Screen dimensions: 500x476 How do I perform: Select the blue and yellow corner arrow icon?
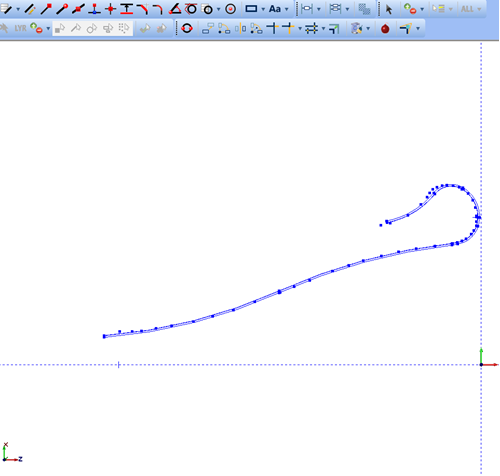[406, 28]
